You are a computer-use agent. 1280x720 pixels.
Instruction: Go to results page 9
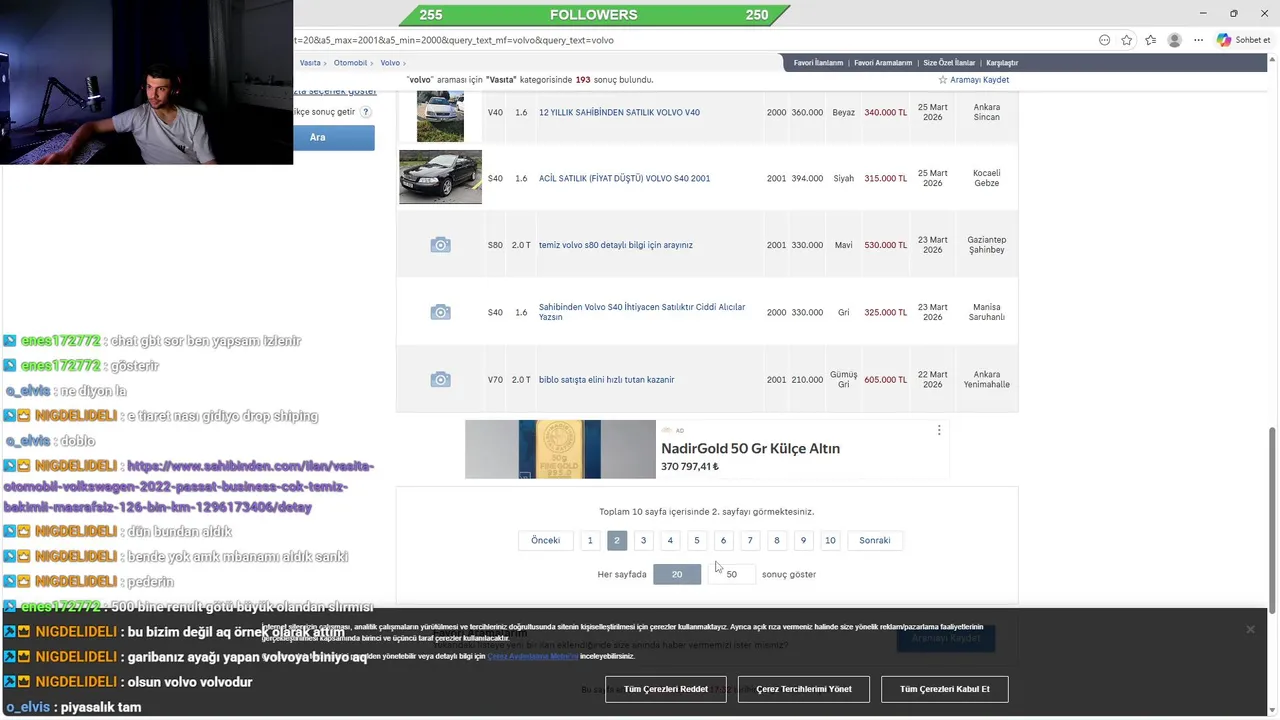tap(803, 540)
